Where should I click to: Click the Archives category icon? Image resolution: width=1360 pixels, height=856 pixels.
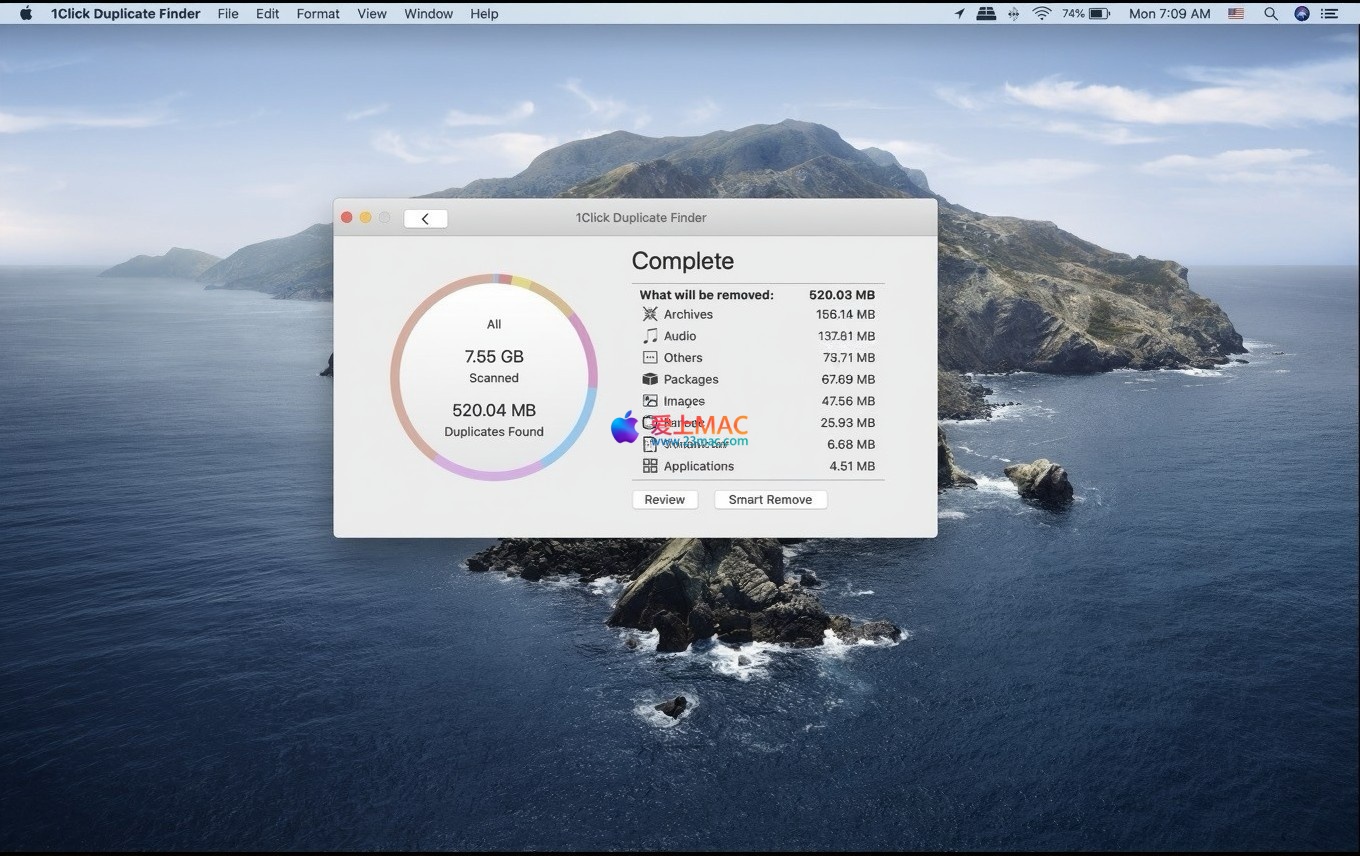click(650, 314)
